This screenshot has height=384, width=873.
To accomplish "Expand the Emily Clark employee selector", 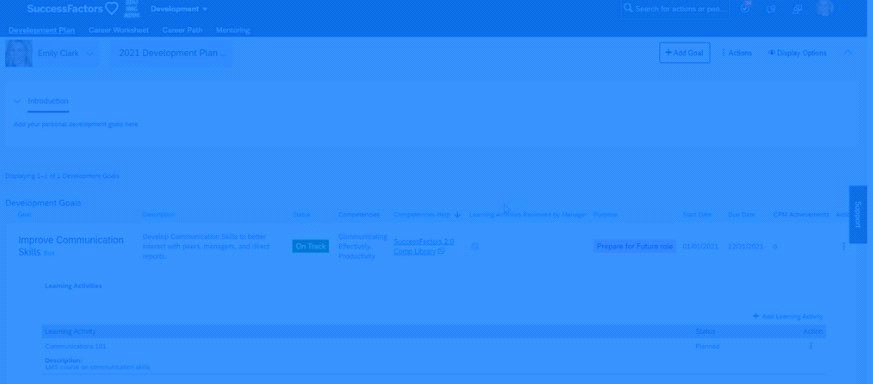I will (91, 53).
